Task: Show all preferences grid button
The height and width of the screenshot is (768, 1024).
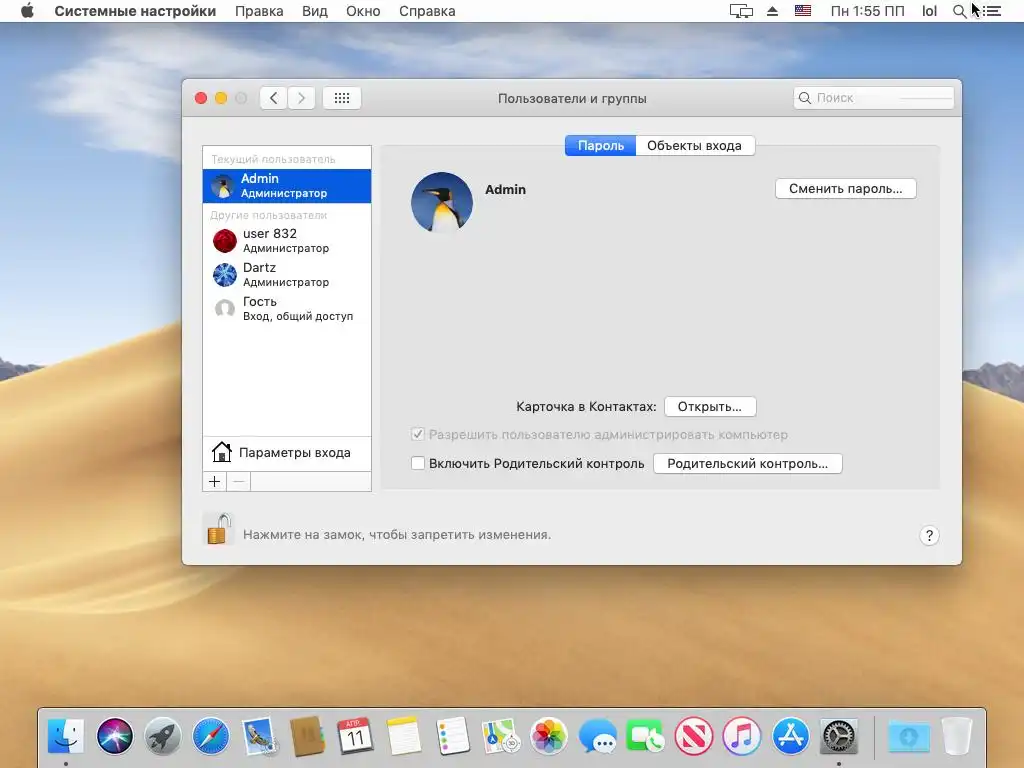Action: (342, 98)
